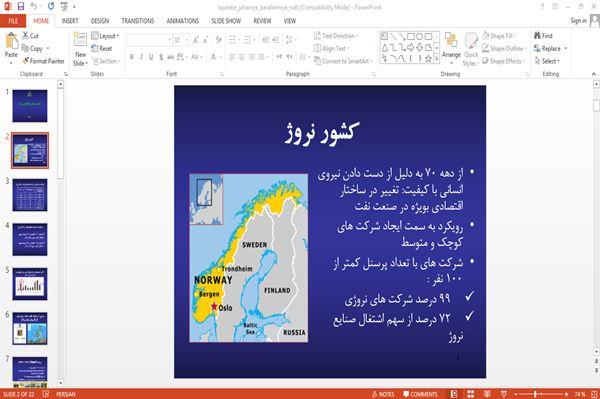Click the Copy button

click(x=33, y=49)
